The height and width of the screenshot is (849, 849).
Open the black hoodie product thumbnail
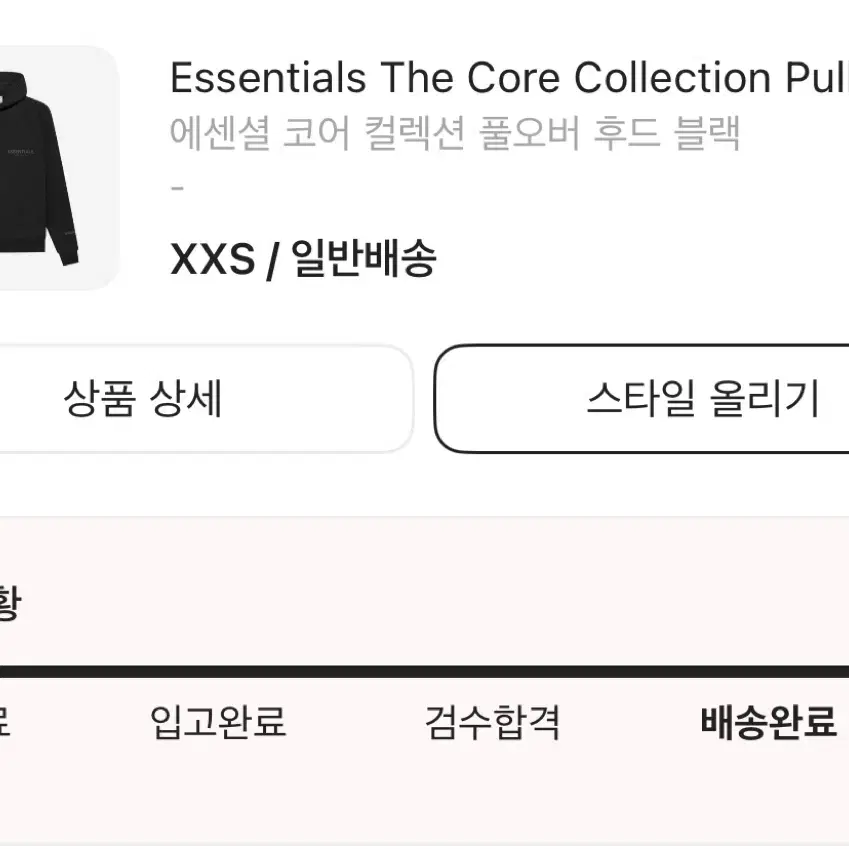(58, 168)
